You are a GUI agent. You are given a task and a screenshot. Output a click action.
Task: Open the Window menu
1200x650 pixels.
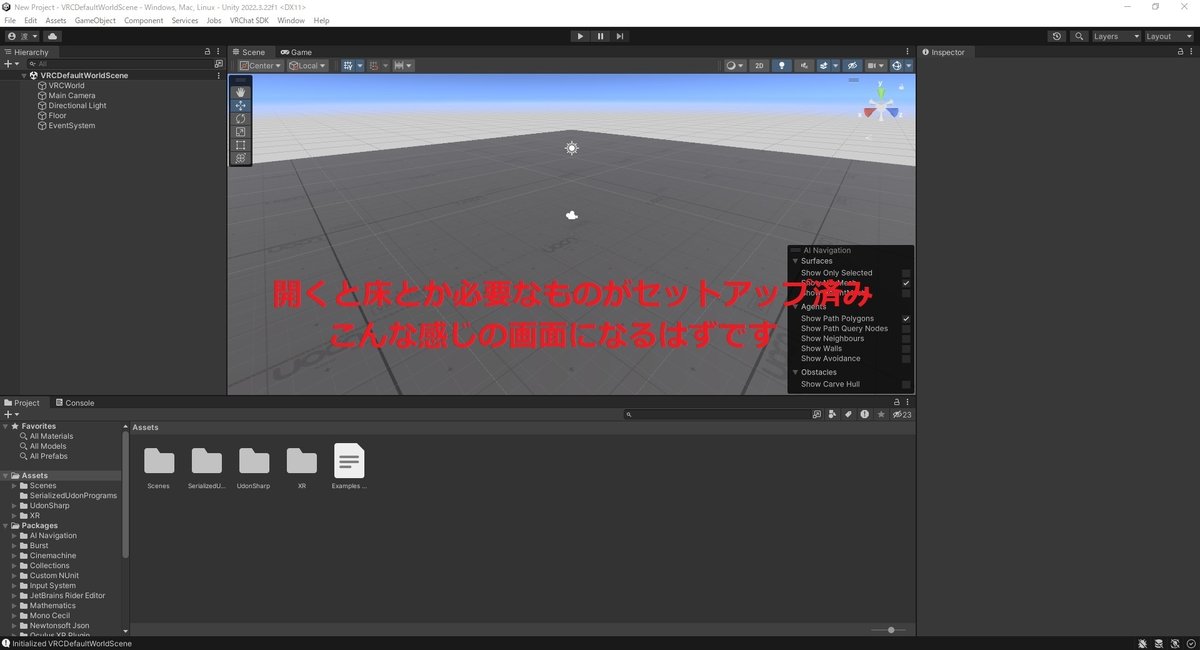[x=291, y=20]
